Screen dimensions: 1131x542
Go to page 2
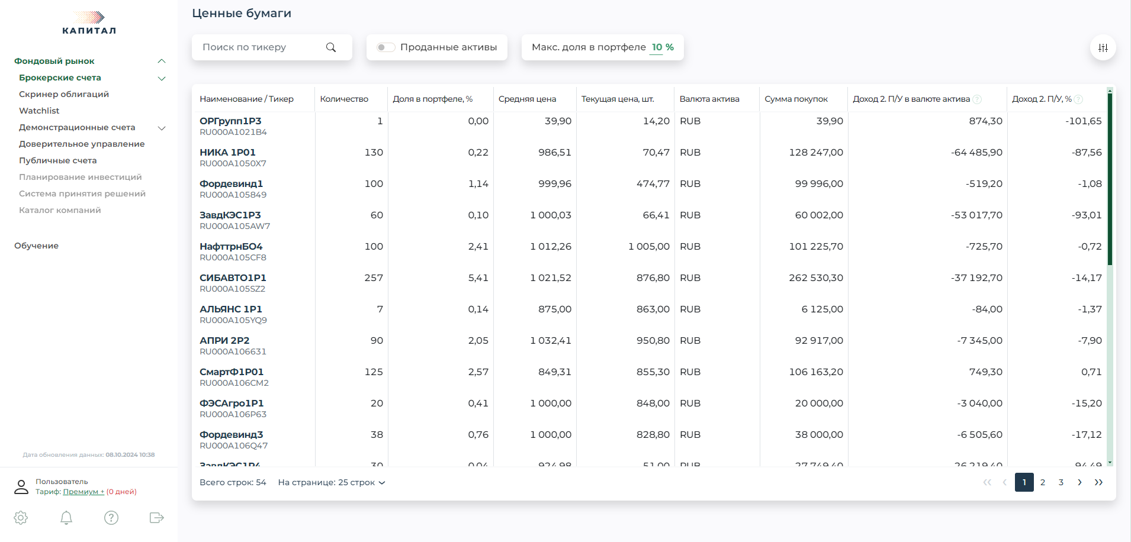click(1042, 483)
